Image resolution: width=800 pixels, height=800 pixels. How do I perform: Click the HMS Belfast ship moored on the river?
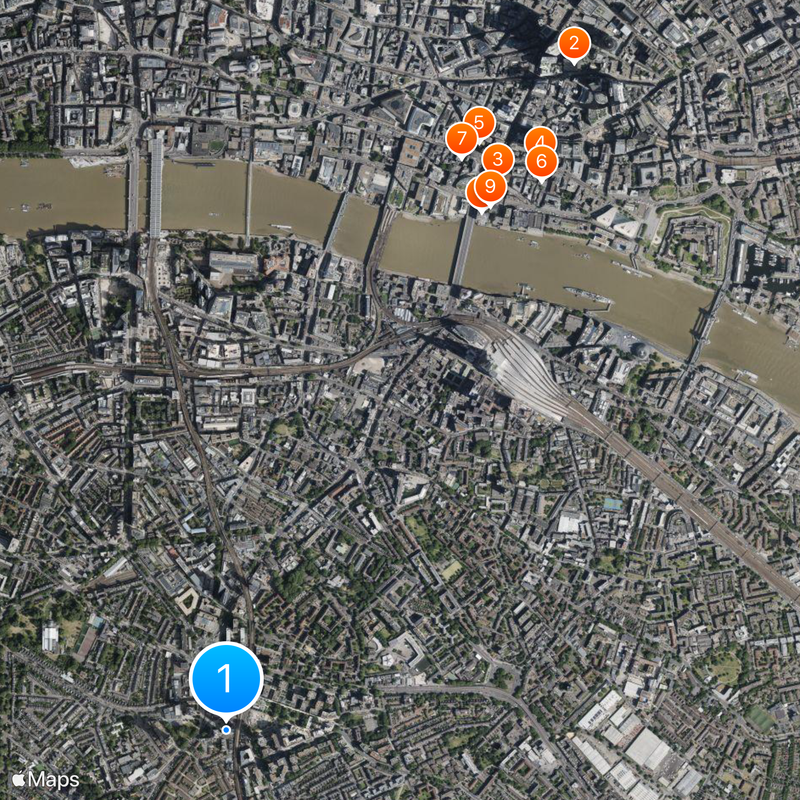(x=587, y=295)
